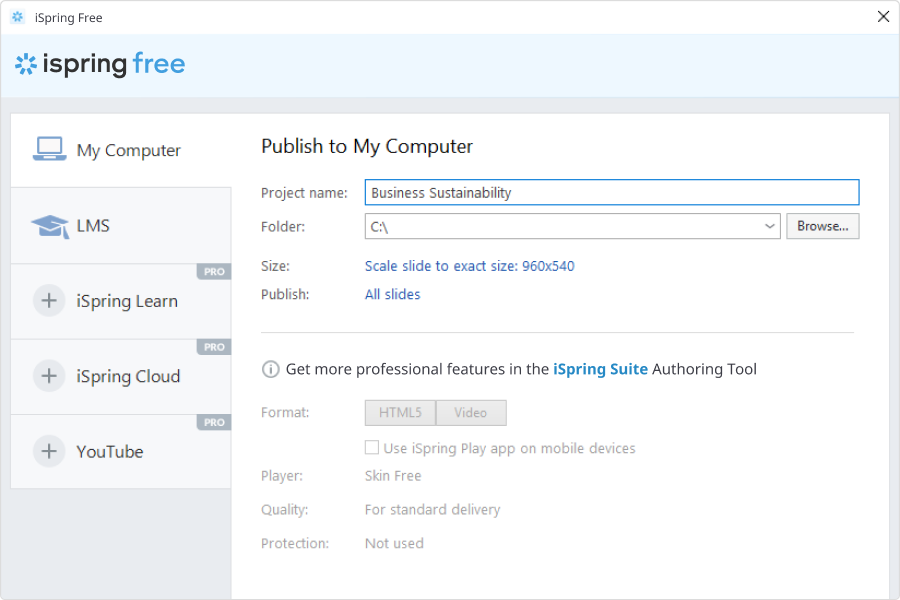Open the Folder path dropdown
The image size is (900, 600).
pyautogui.click(x=770, y=226)
